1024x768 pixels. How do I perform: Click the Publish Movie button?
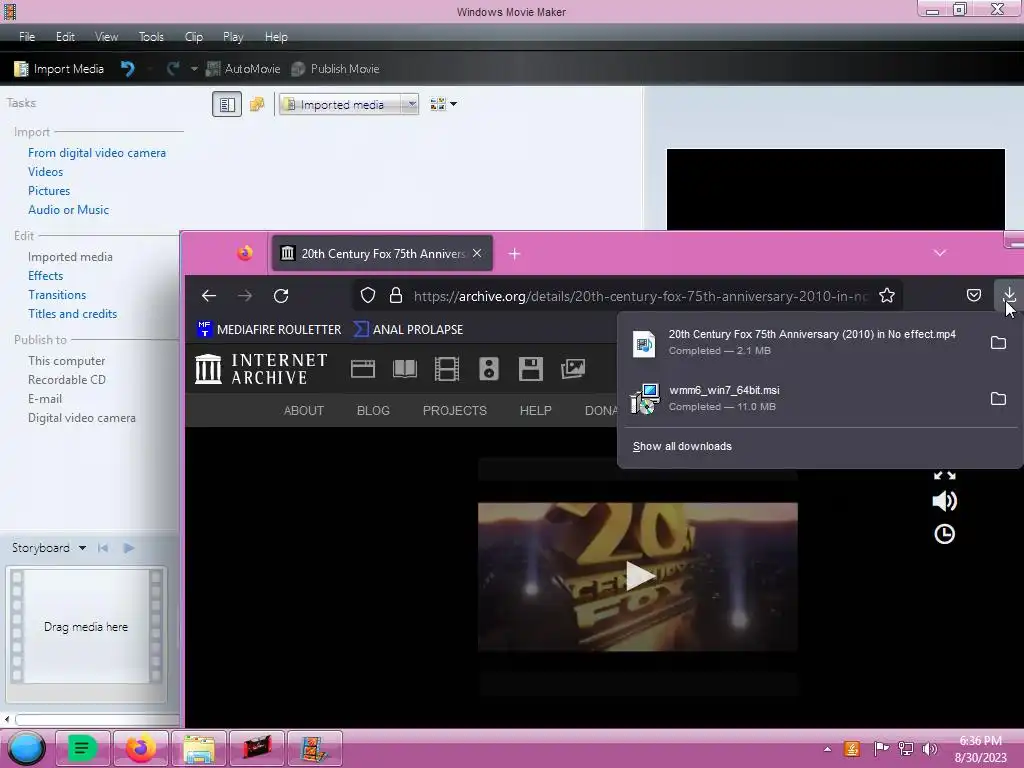pos(336,69)
